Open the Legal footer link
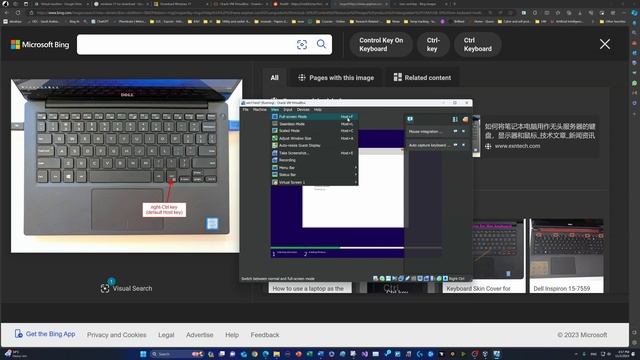The height and width of the screenshot is (360, 640). 166,335
